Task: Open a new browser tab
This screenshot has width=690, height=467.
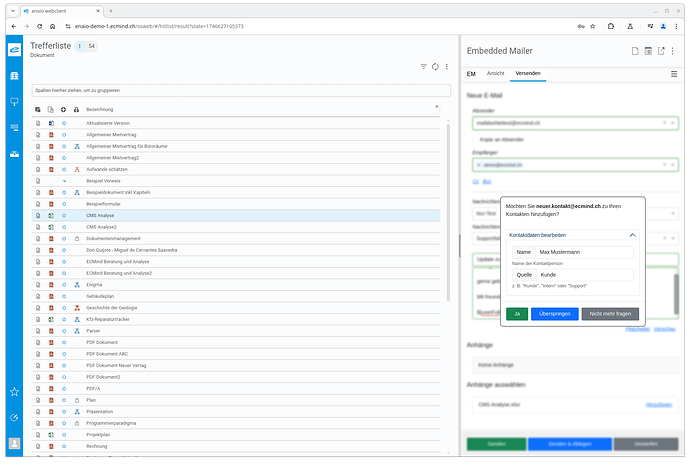Action: (111, 11)
